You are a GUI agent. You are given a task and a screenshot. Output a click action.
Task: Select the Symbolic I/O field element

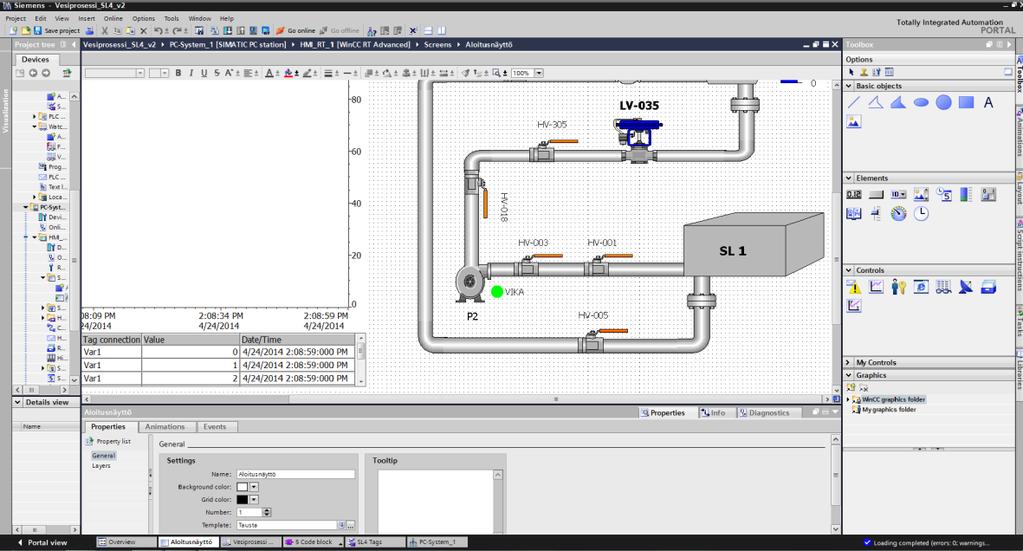[x=898, y=194]
